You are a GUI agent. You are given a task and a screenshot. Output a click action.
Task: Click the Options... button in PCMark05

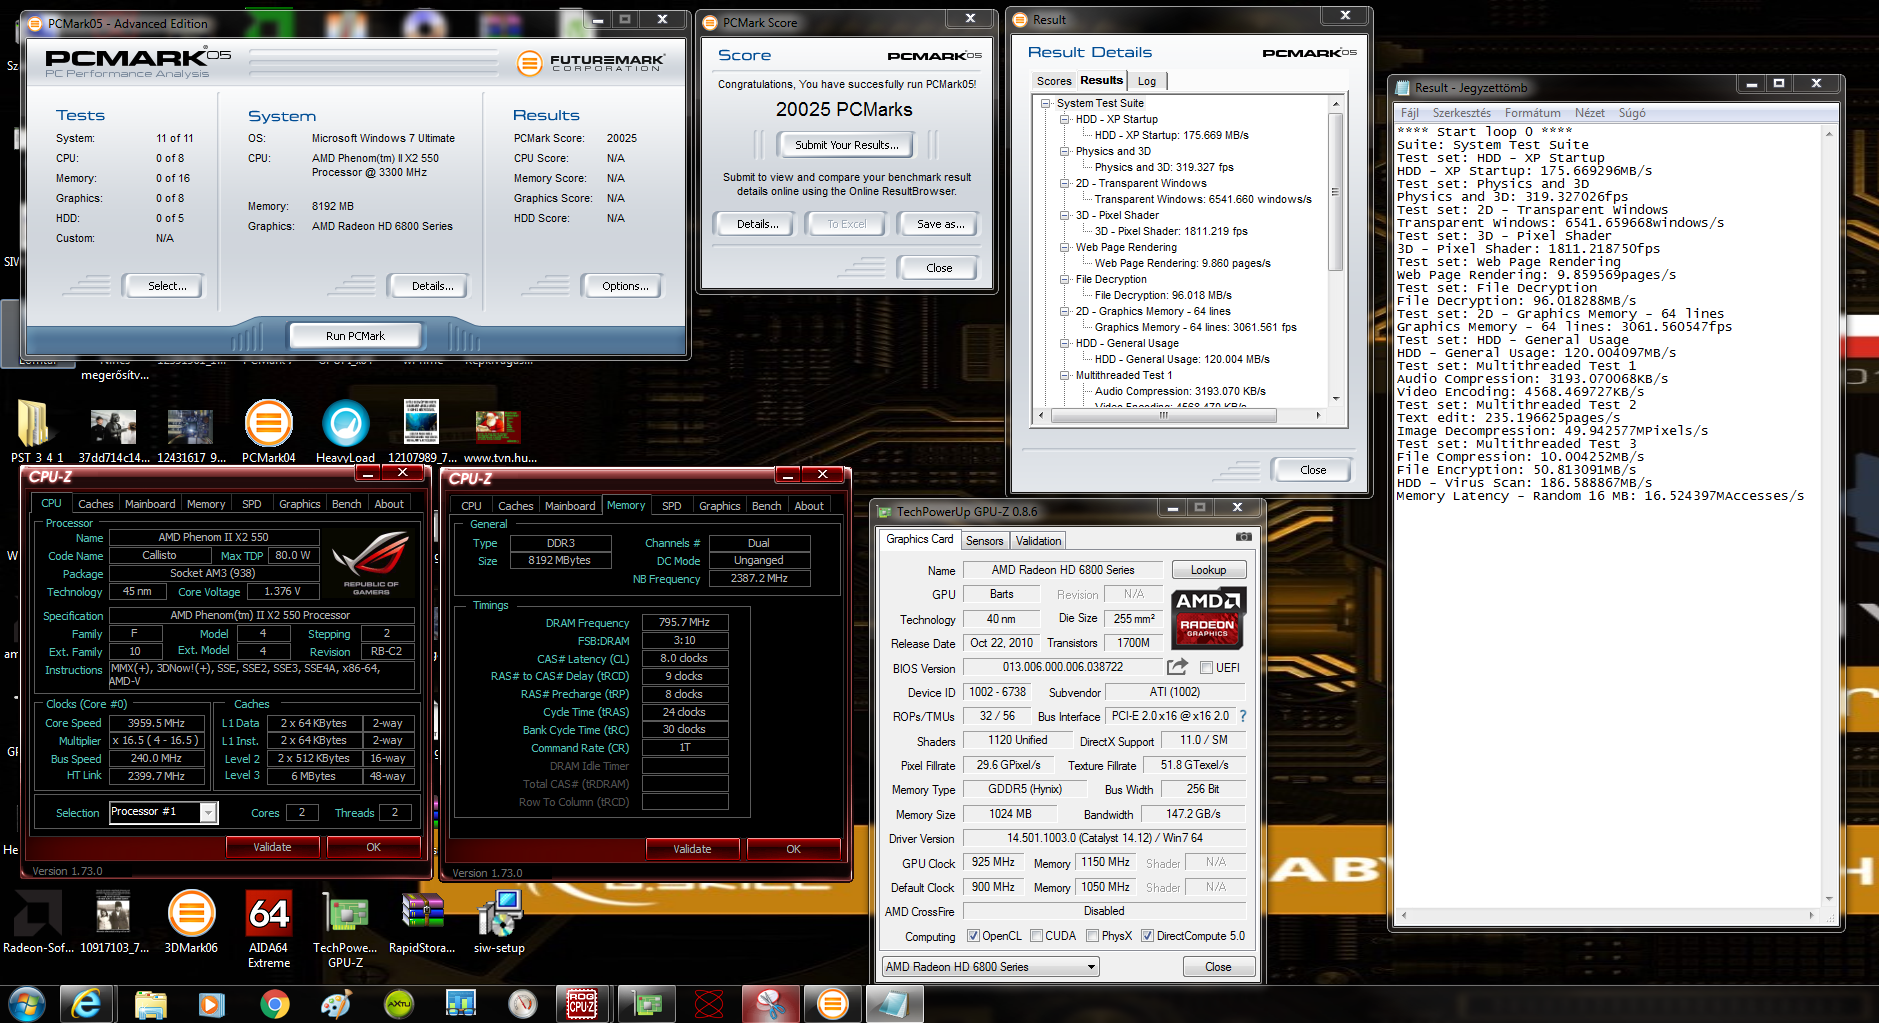click(x=625, y=286)
